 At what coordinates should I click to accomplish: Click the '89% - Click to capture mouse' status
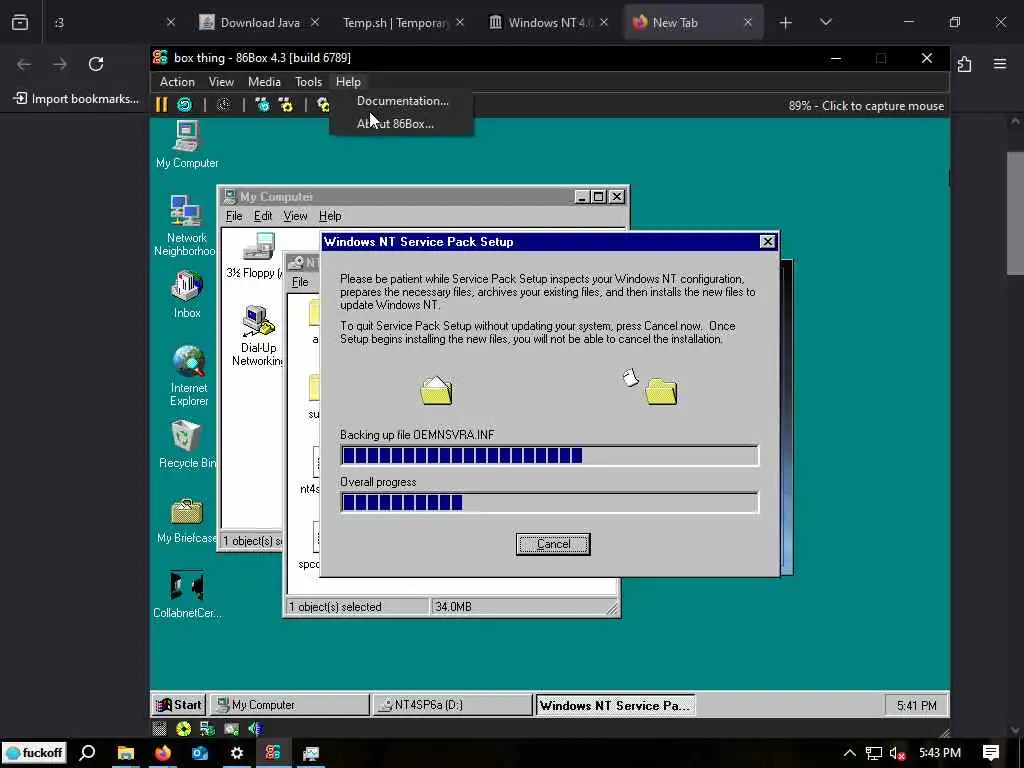[x=866, y=106]
